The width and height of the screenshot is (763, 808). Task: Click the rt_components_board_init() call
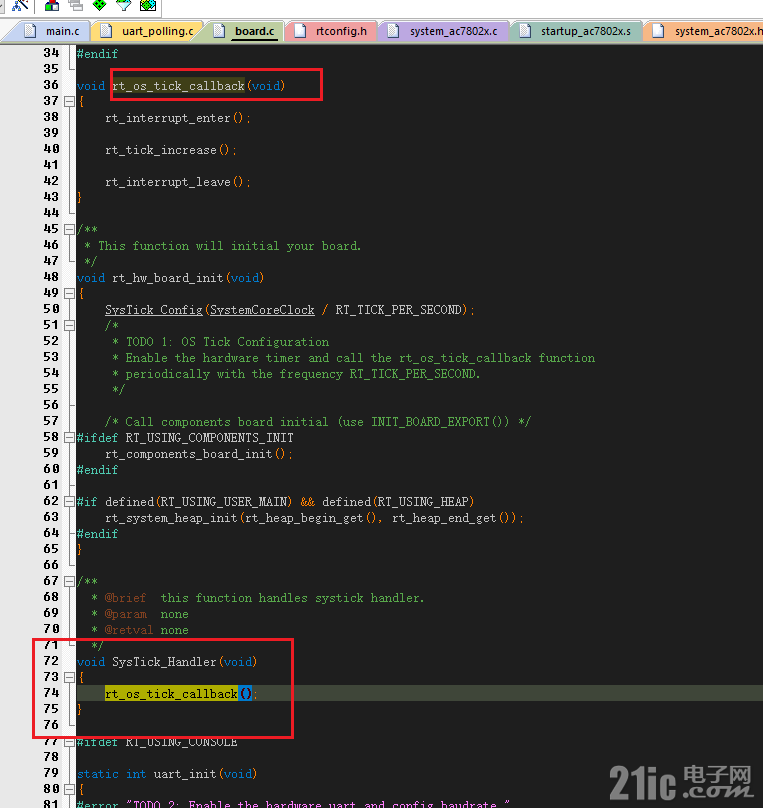(x=195, y=454)
